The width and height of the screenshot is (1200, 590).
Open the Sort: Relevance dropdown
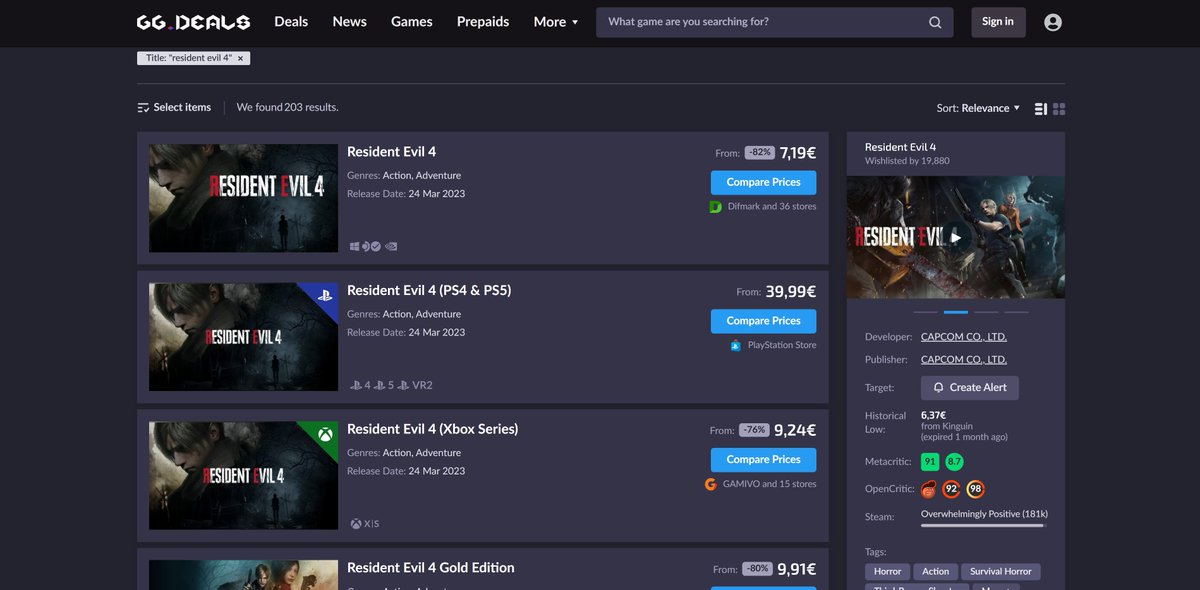978,108
